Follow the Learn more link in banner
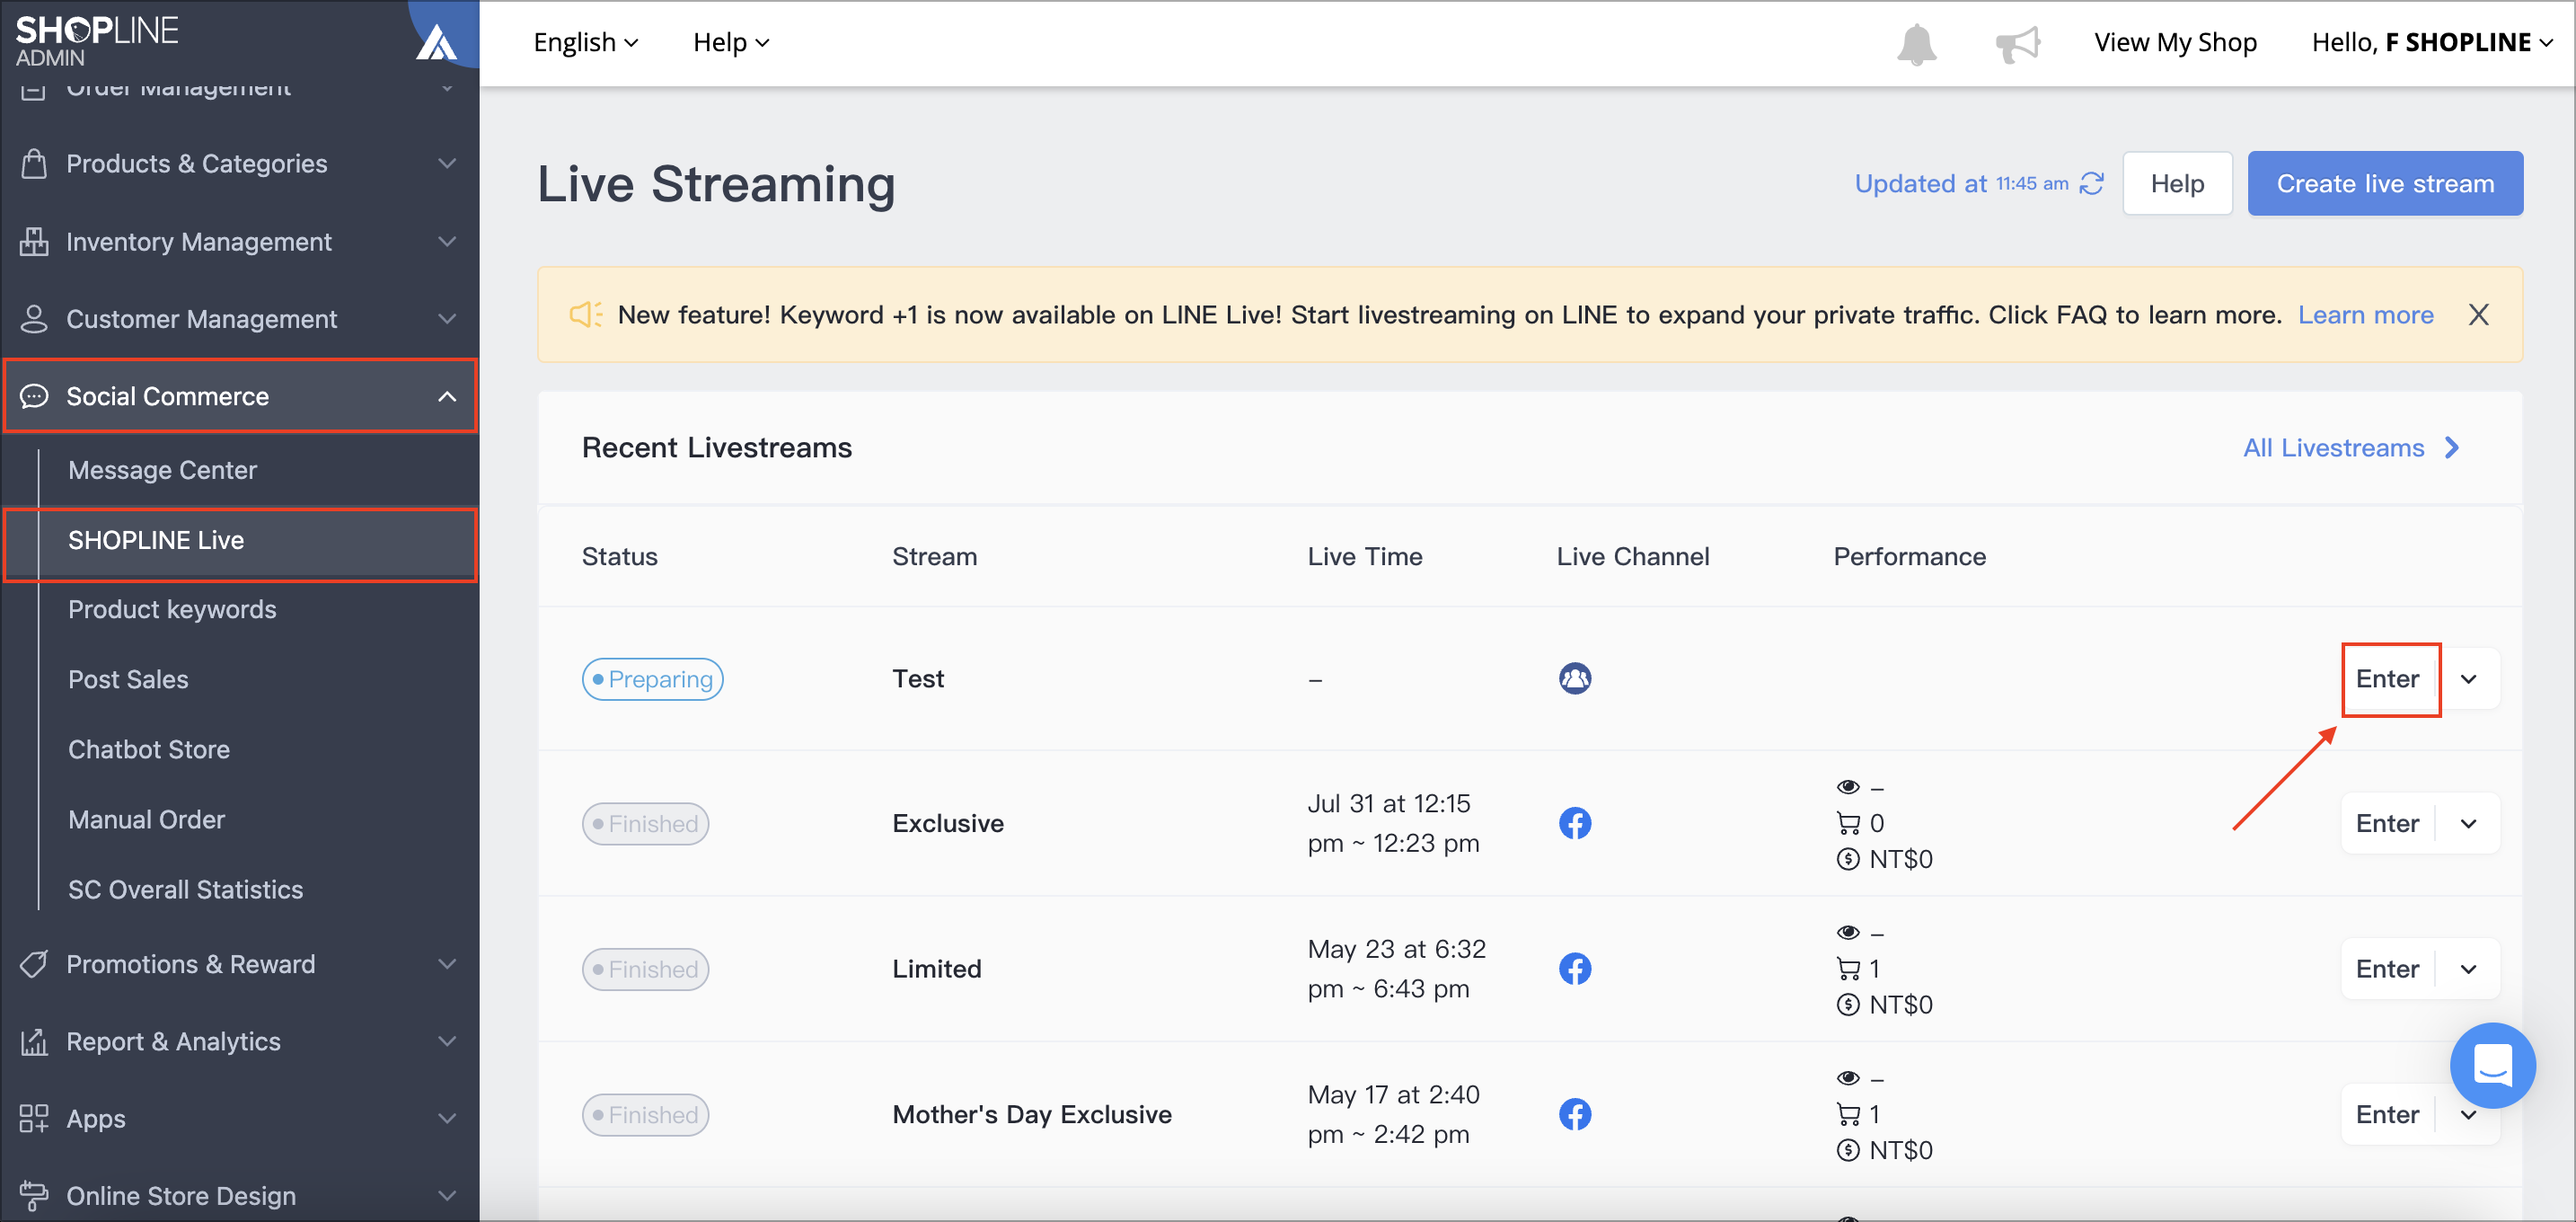This screenshot has height=1222, width=2576. click(x=2365, y=315)
